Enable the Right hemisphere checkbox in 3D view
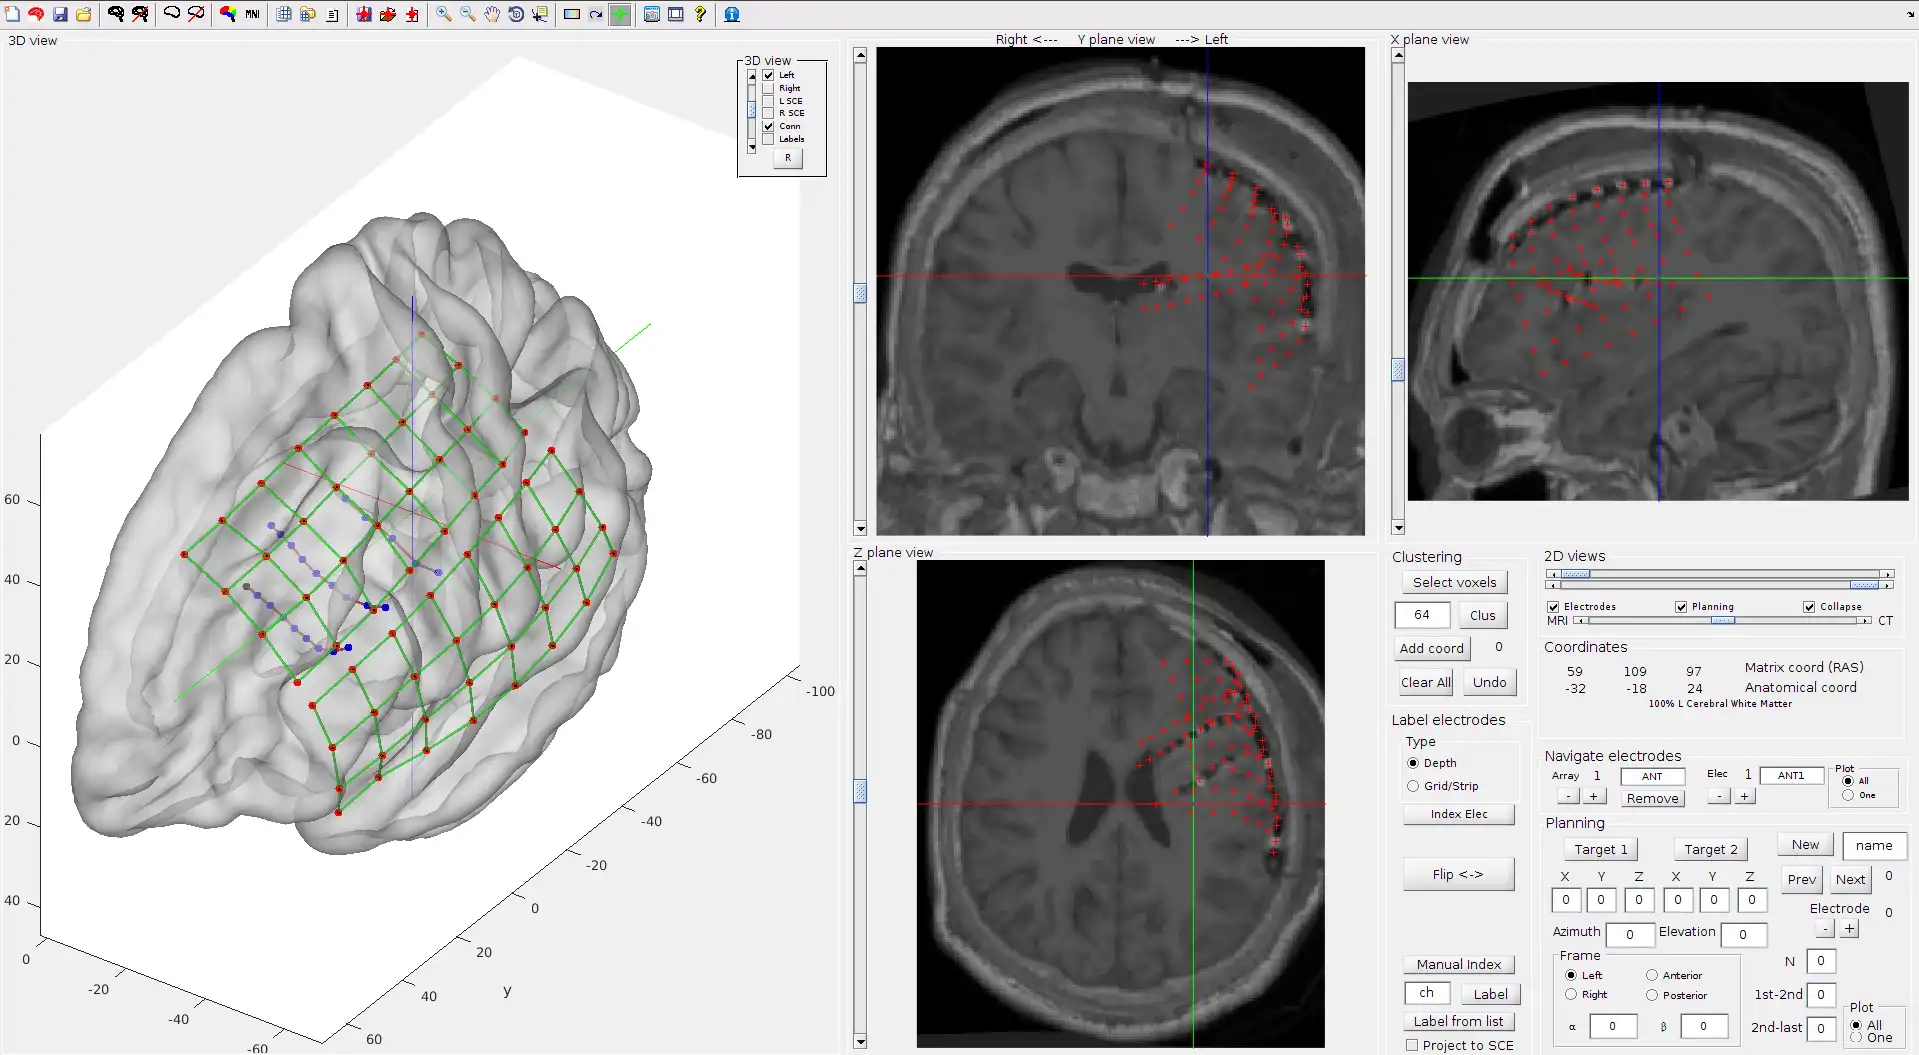Image resolution: width=1919 pixels, height=1055 pixels. click(x=768, y=88)
